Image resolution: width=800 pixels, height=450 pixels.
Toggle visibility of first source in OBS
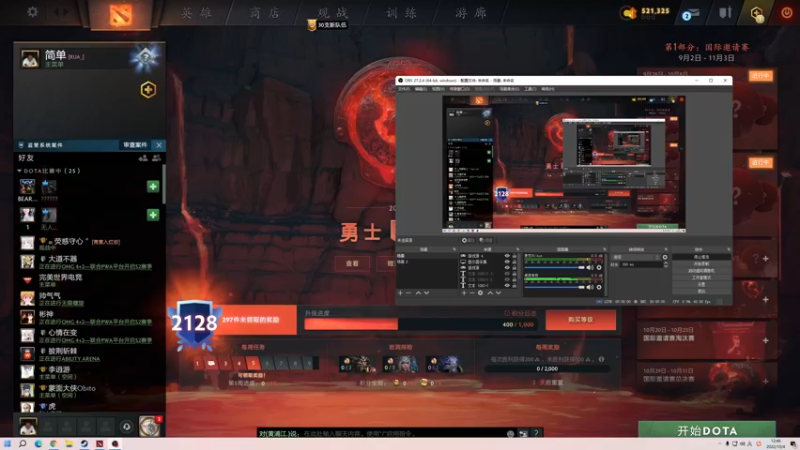pos(507,256)
